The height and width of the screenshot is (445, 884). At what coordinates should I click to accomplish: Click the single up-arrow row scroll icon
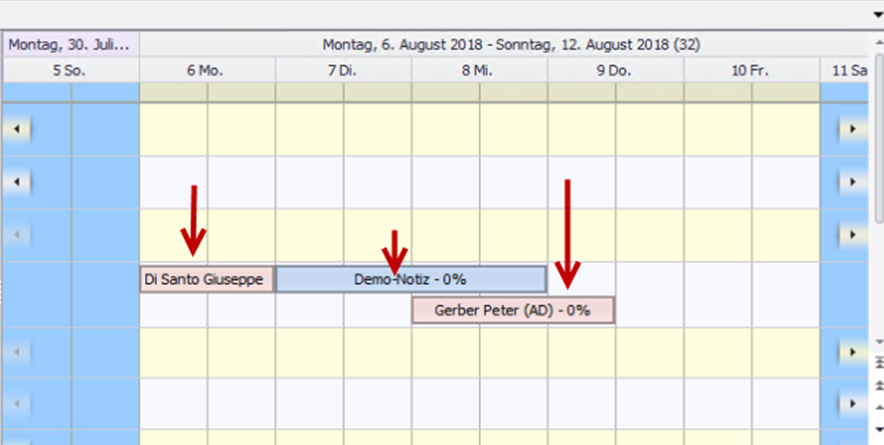878,407
